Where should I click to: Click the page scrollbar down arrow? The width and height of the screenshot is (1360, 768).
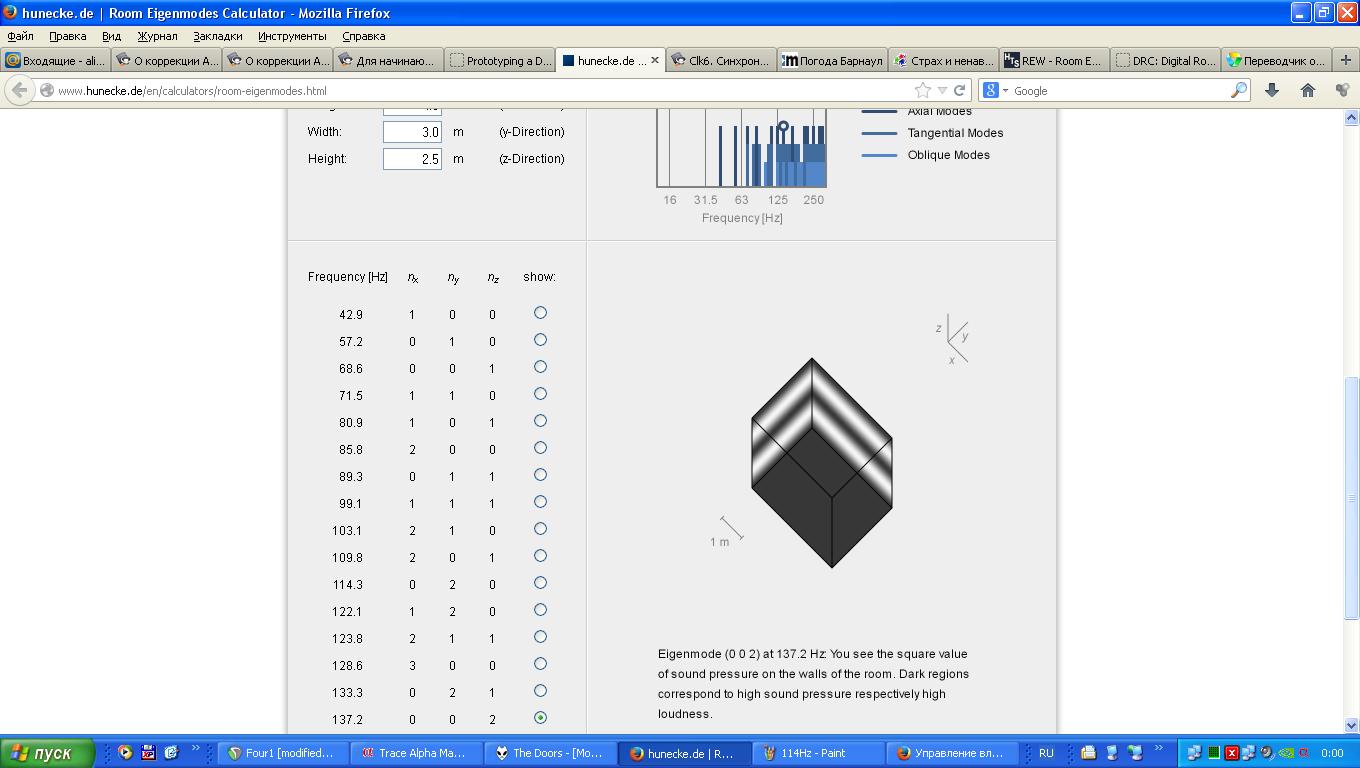1351,725
